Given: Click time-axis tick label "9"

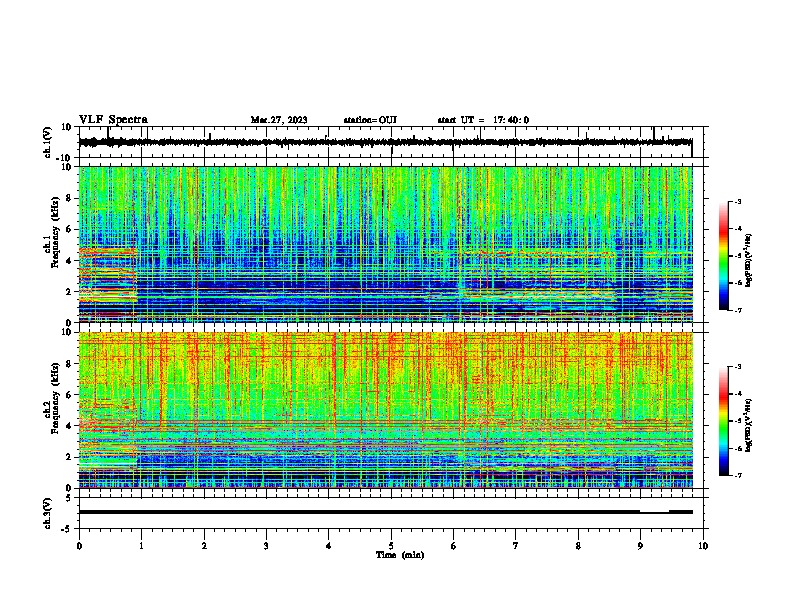Looking at the screenshot, I should click(640, 546).
